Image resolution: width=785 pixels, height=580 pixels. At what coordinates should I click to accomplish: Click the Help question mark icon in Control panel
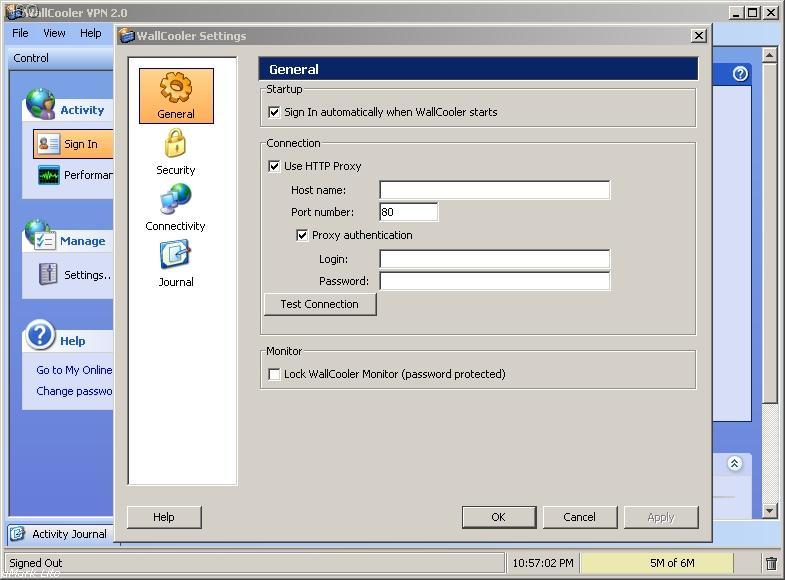pos(40,335)
